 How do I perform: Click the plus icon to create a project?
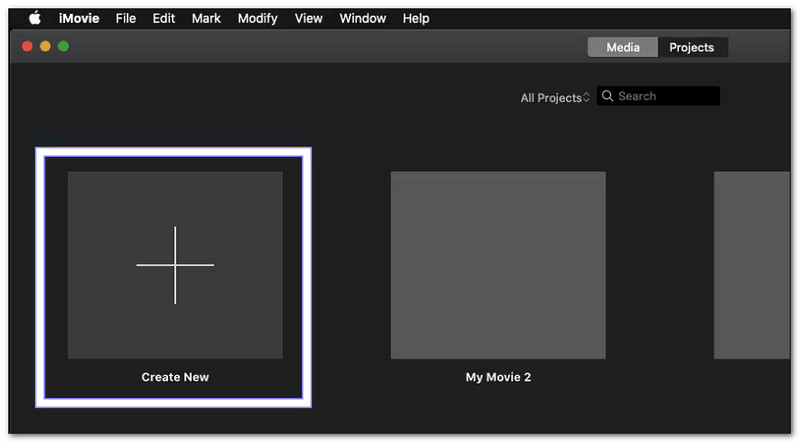coord(175,265)
